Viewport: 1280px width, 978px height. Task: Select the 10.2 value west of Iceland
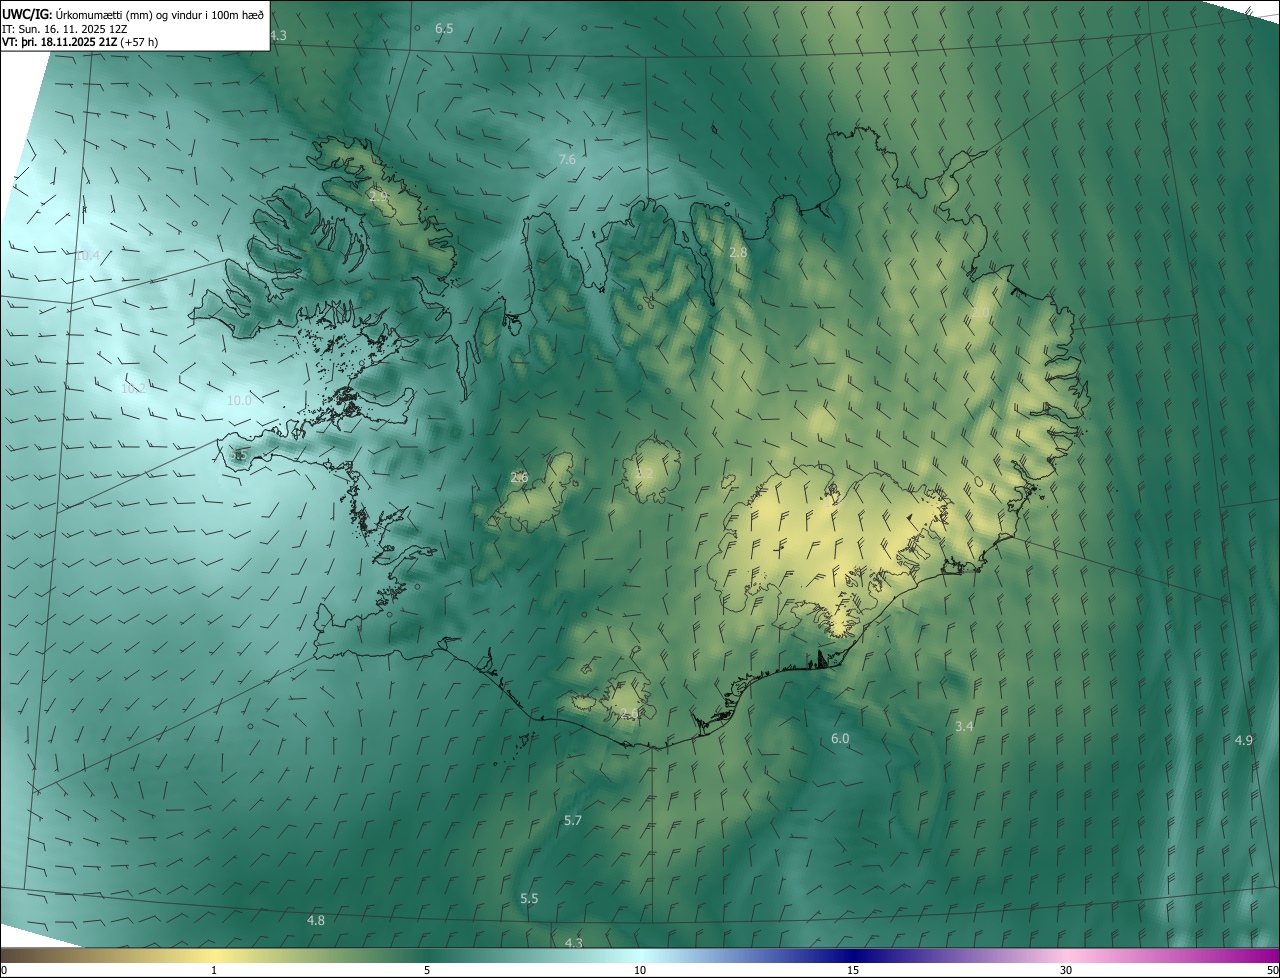[133, 389]
